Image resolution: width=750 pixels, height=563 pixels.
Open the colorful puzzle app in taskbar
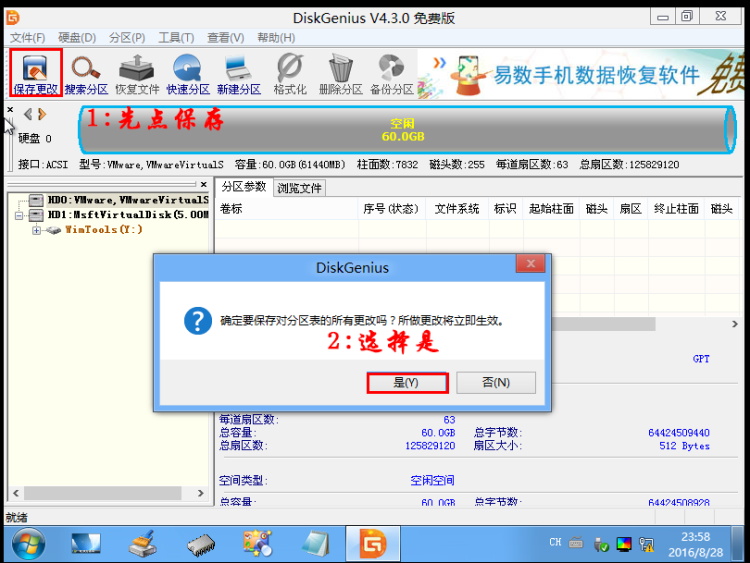tap(257, 544)
